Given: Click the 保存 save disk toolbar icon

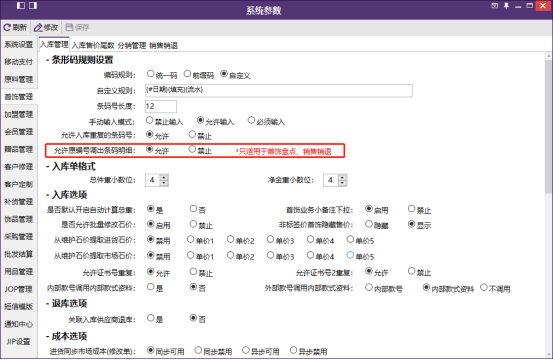Looking at the screenshot, I should coord(69,28).
